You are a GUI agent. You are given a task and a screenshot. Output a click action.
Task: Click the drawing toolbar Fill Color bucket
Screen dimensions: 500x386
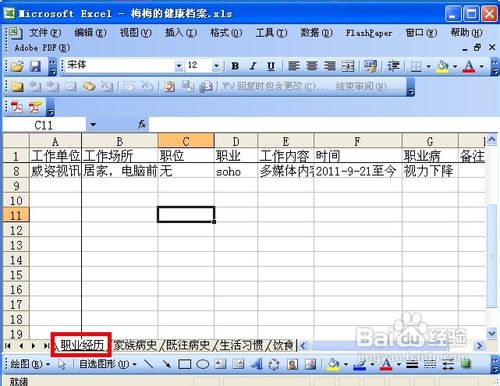(333, 364)
